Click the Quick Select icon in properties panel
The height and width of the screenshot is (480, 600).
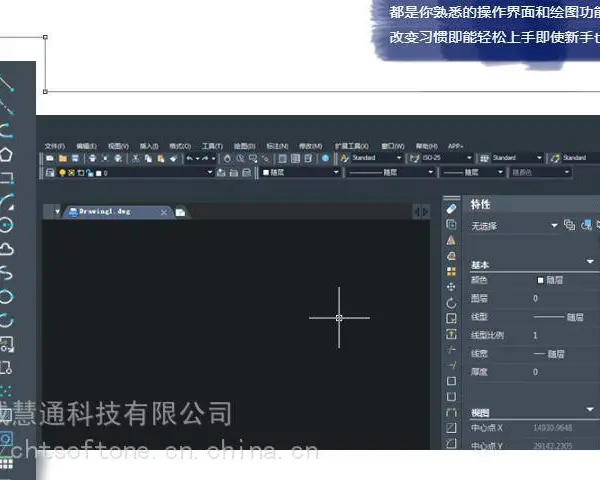click(x=586, y=225)
